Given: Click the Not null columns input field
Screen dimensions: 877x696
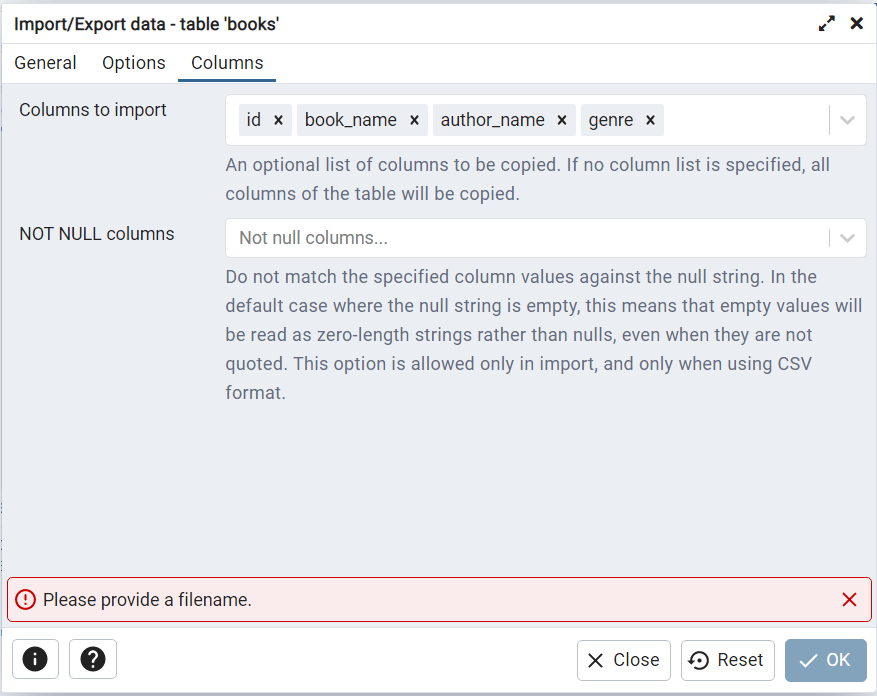Looking at the screenshot, I should [x=520, y=238].
